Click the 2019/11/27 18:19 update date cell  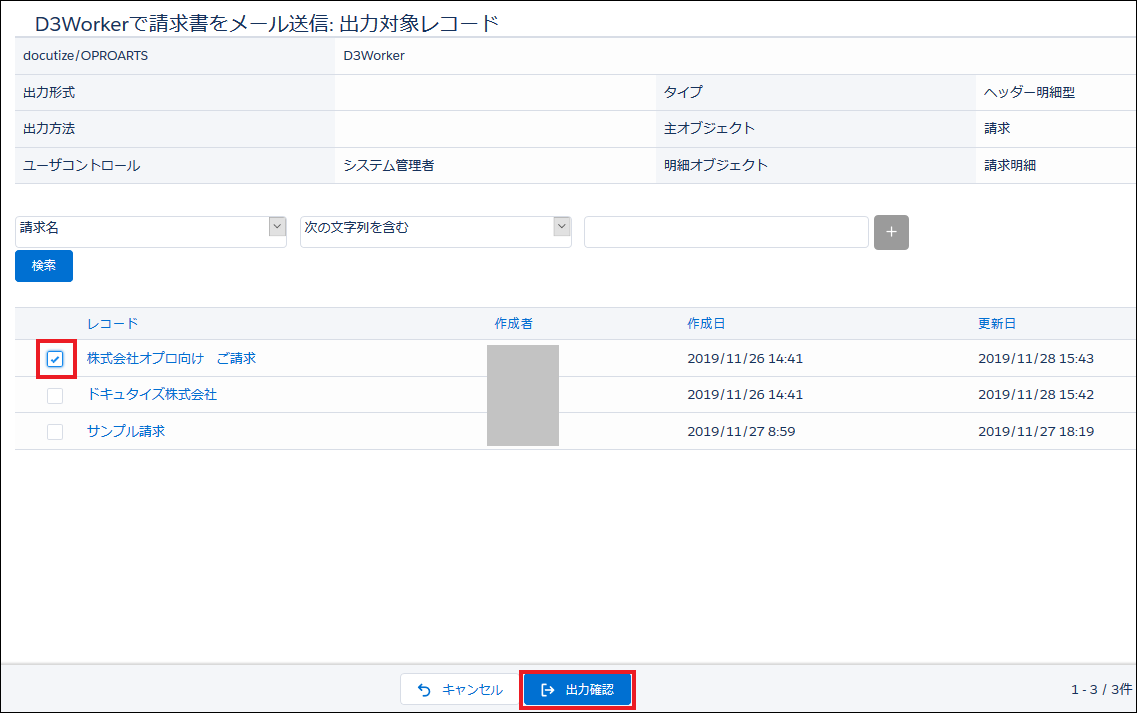click(x=1036, y=432)
